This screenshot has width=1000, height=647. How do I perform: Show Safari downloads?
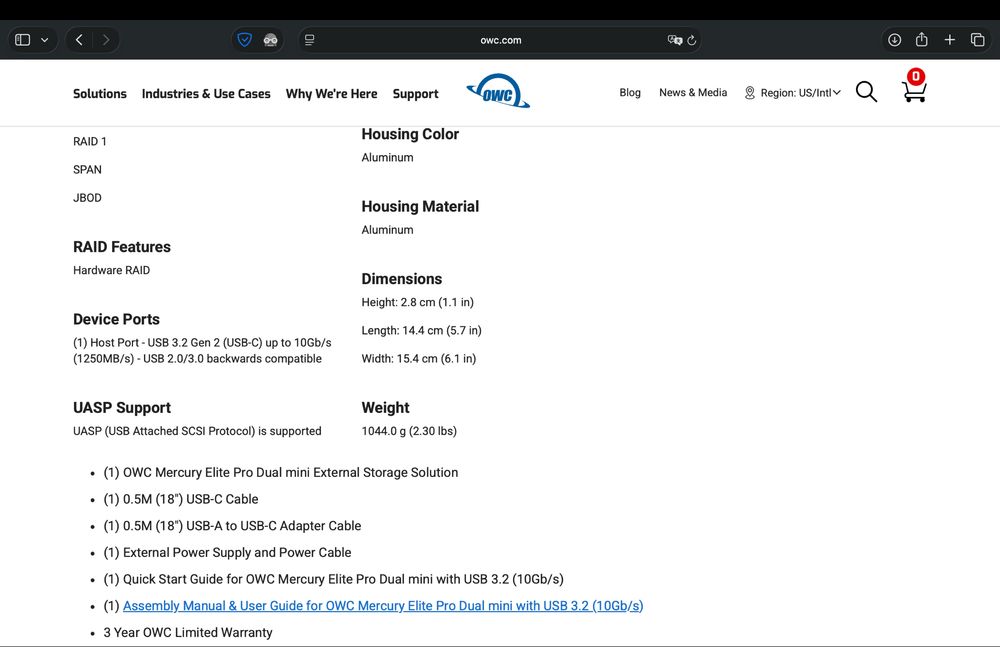[x=895, y=40]
